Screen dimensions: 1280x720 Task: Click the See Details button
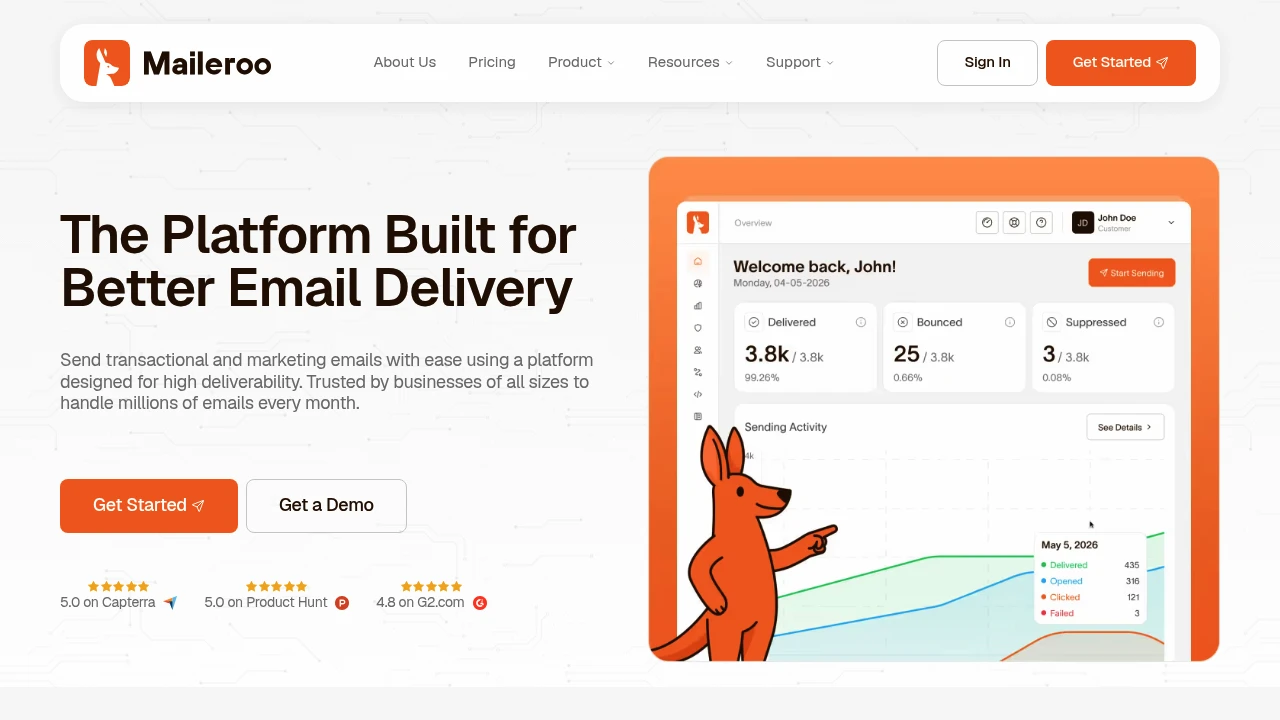click(x=1125, y=427)
